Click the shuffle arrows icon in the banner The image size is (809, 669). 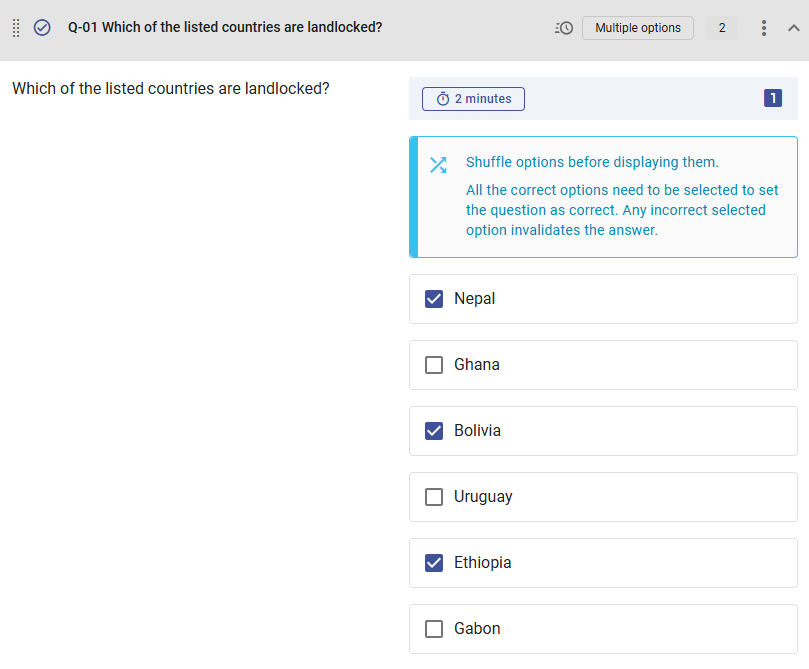(x=438, y=165)
